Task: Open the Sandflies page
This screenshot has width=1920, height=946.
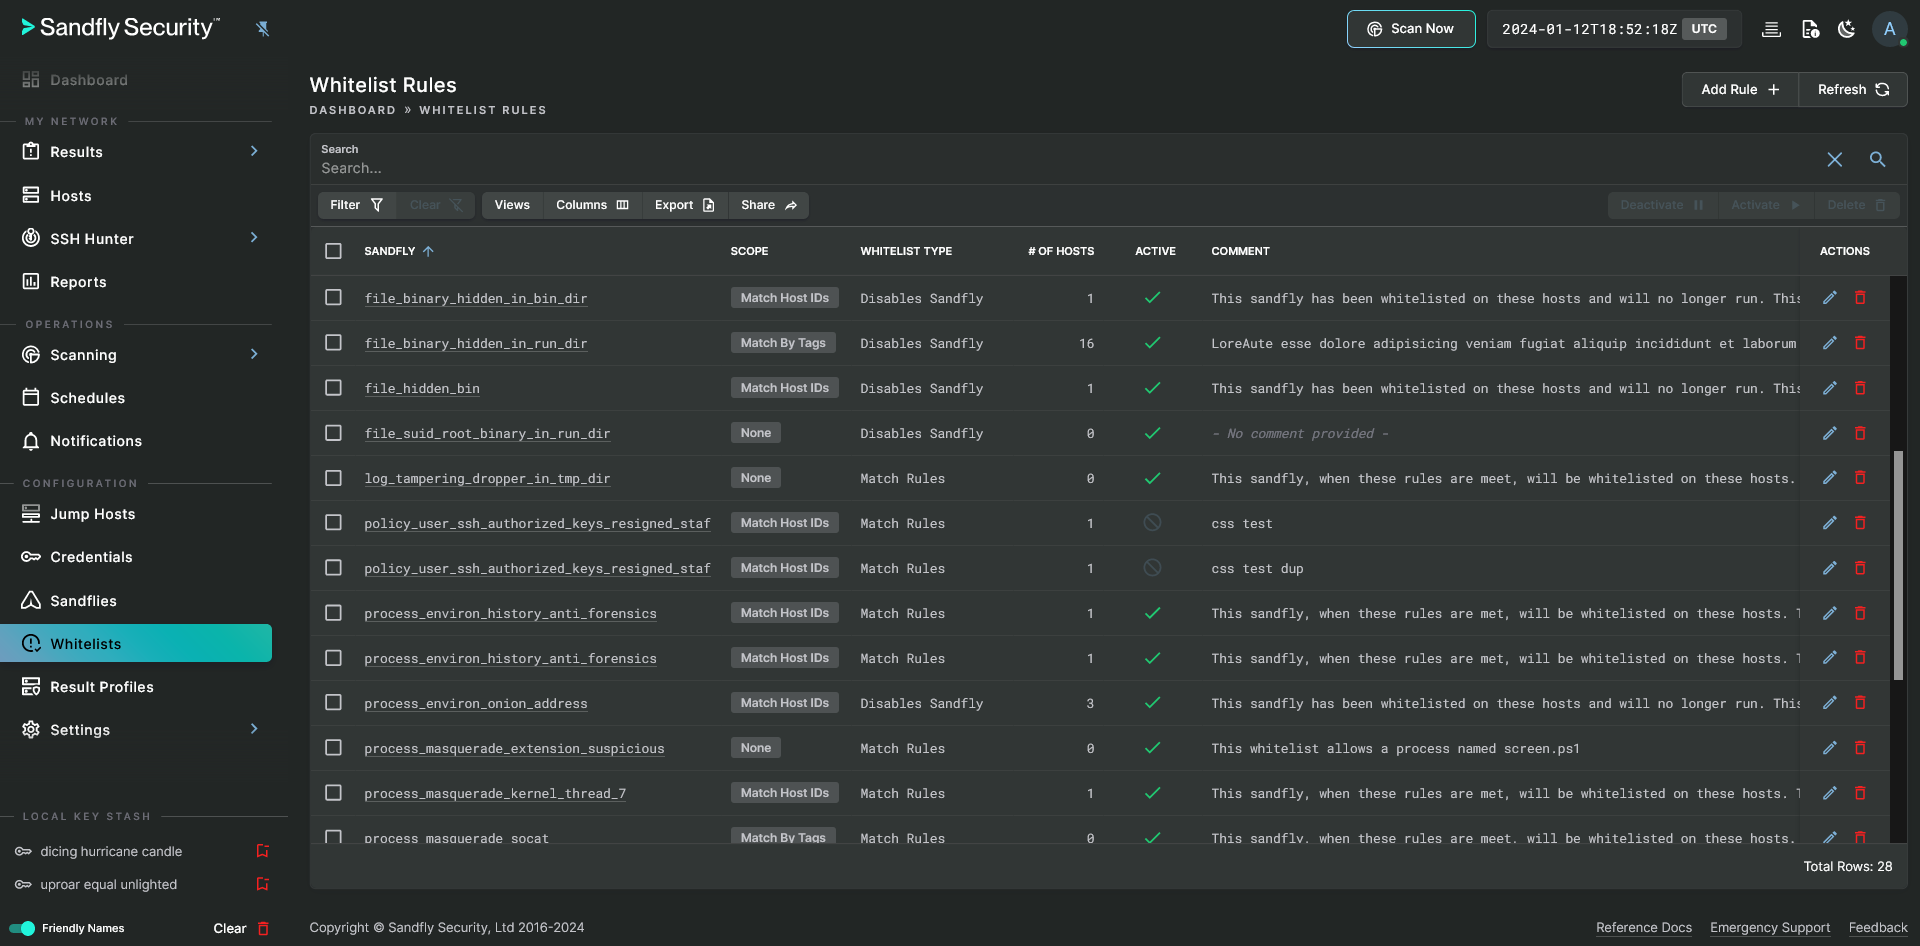Action: (x=84, y=601)
